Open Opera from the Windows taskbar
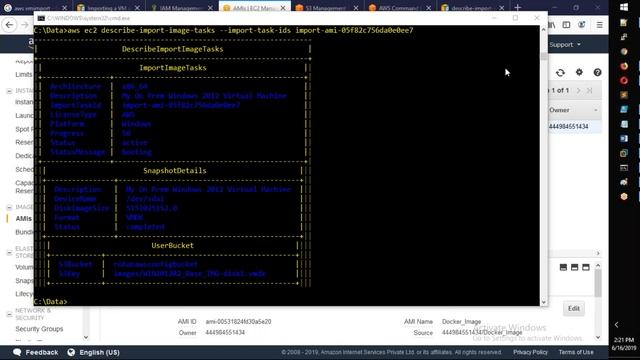Image resolution: width=640 pixels, height=360 pixels. (x=624, y=80)
